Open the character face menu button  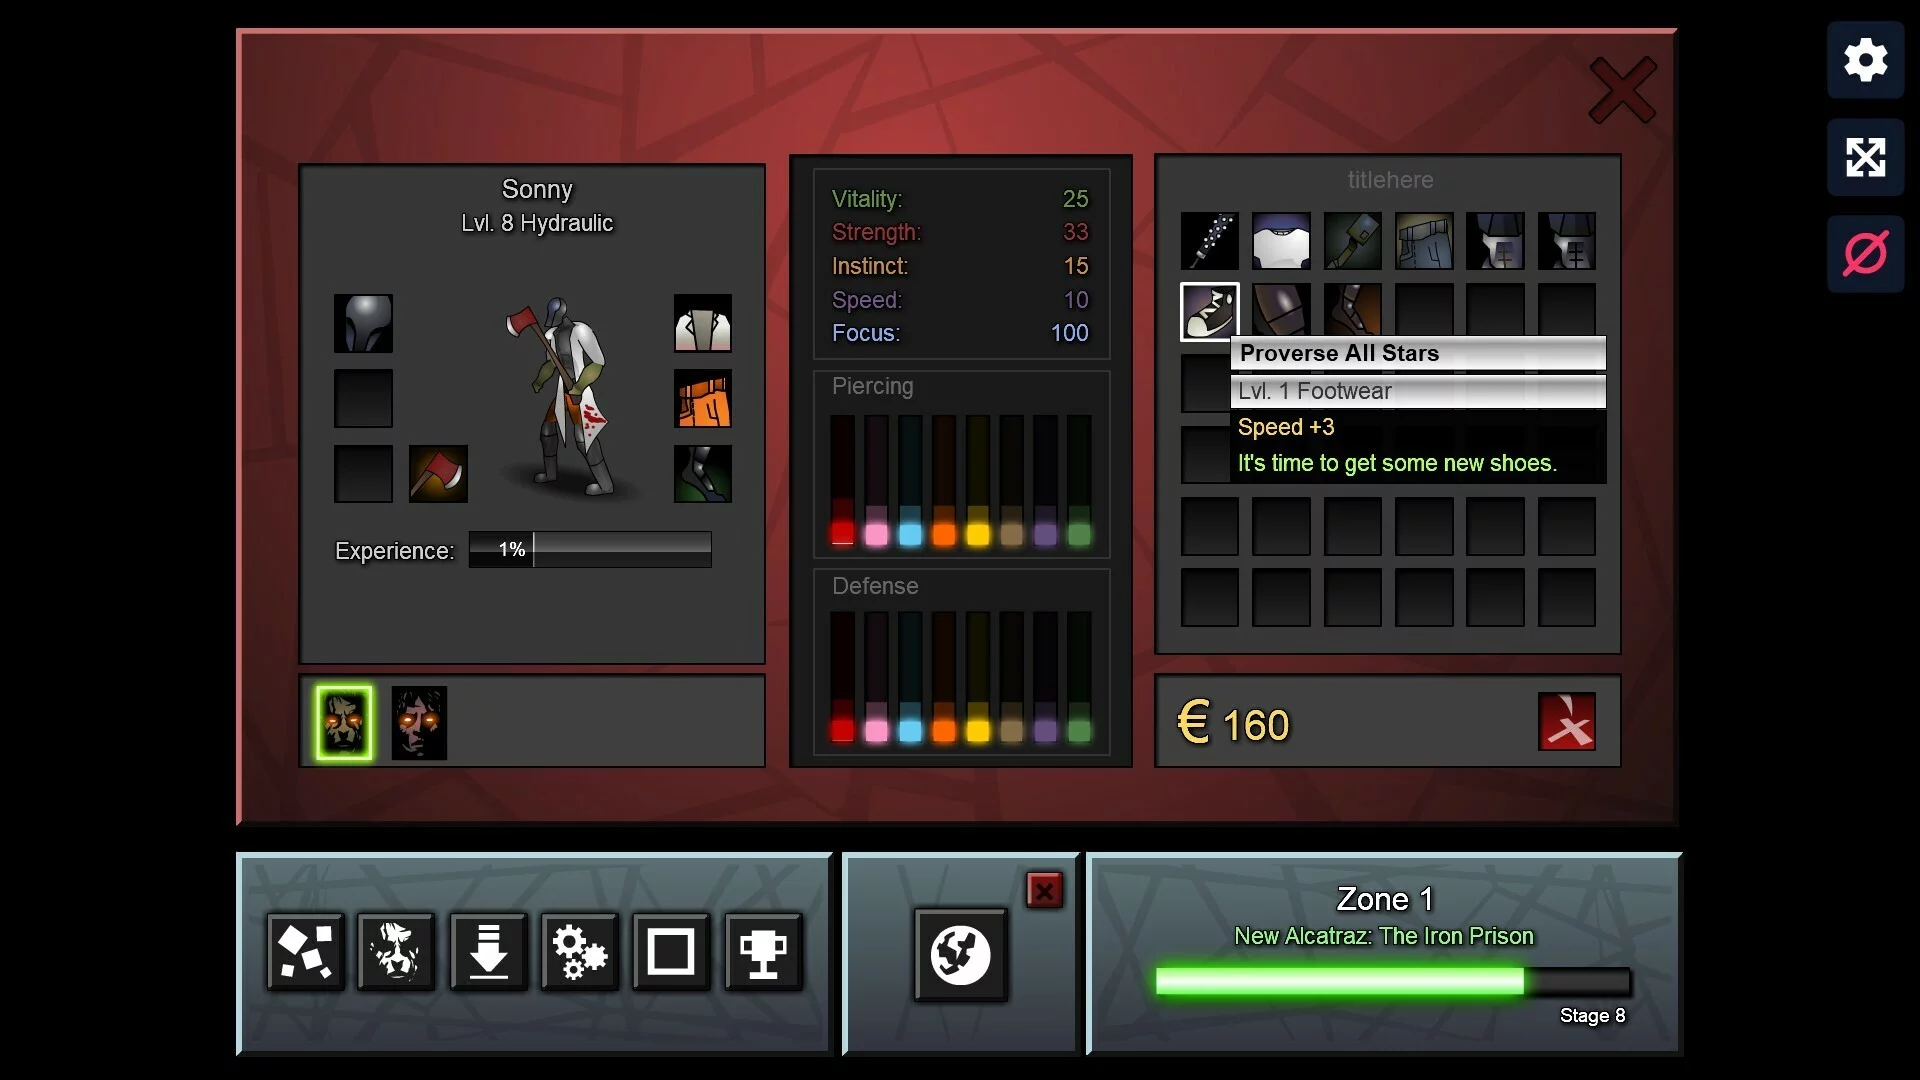point(397,951)
